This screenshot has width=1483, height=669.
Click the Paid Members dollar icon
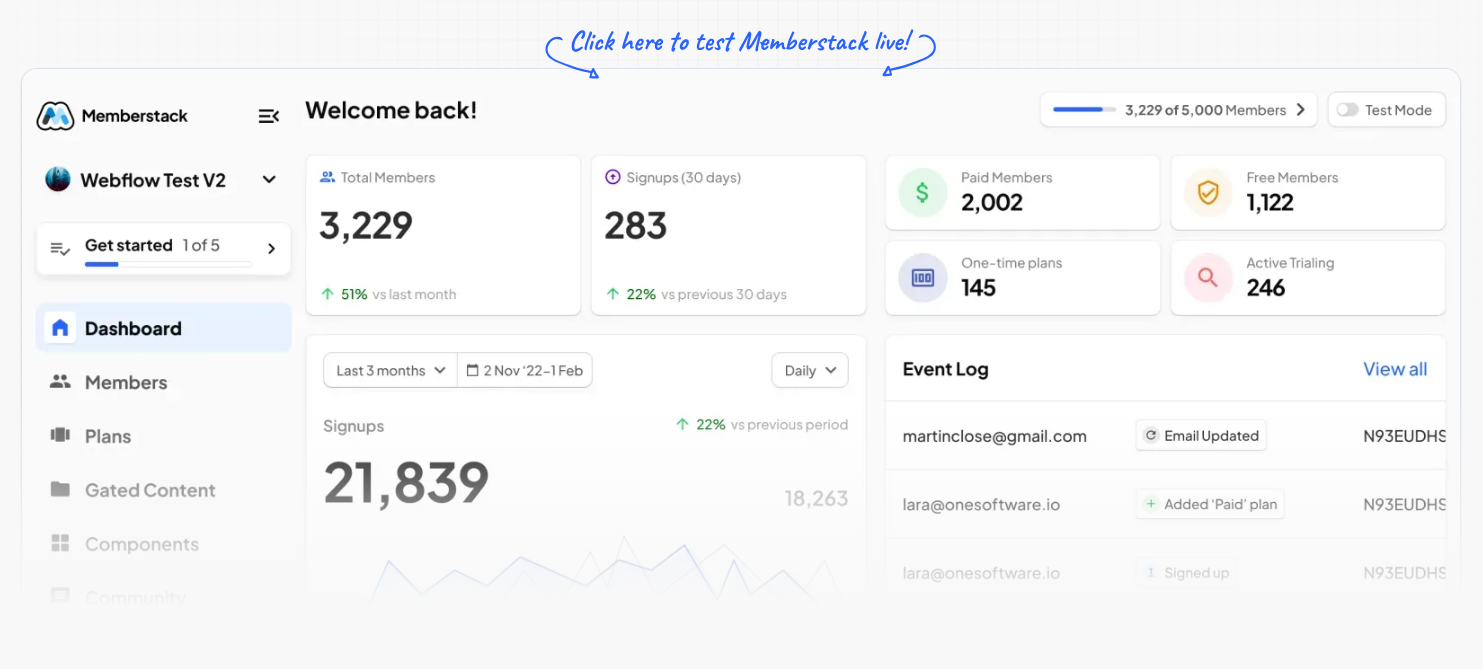pos(923,192)
